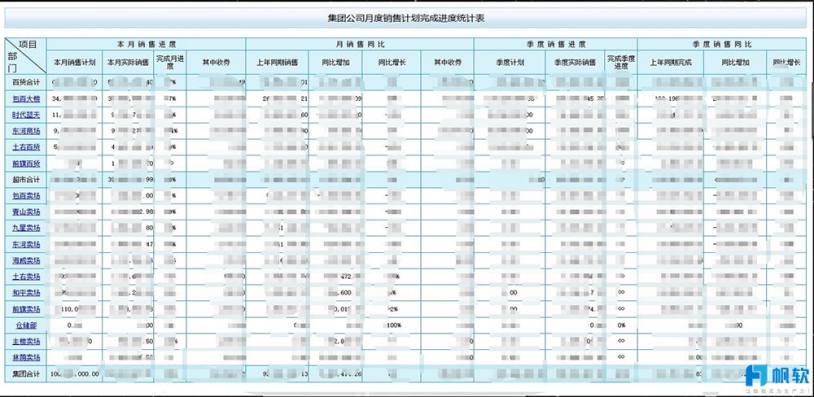Image resolution: width=814 pixels, height=397 pixels.
Task: Open the 前旗百货 link
Action: tap(26, 163)
